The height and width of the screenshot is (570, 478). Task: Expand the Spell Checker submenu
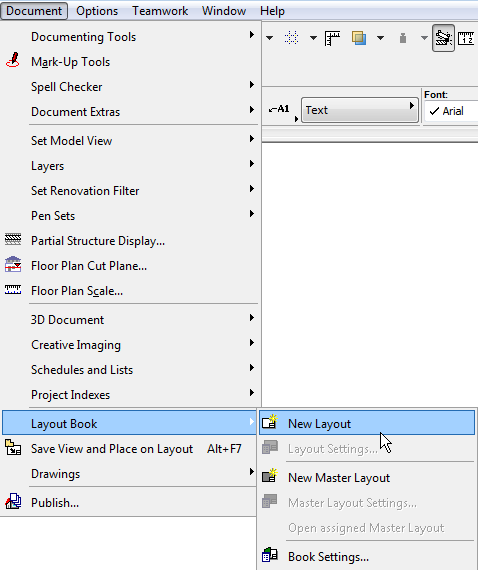tap(130, 87)
